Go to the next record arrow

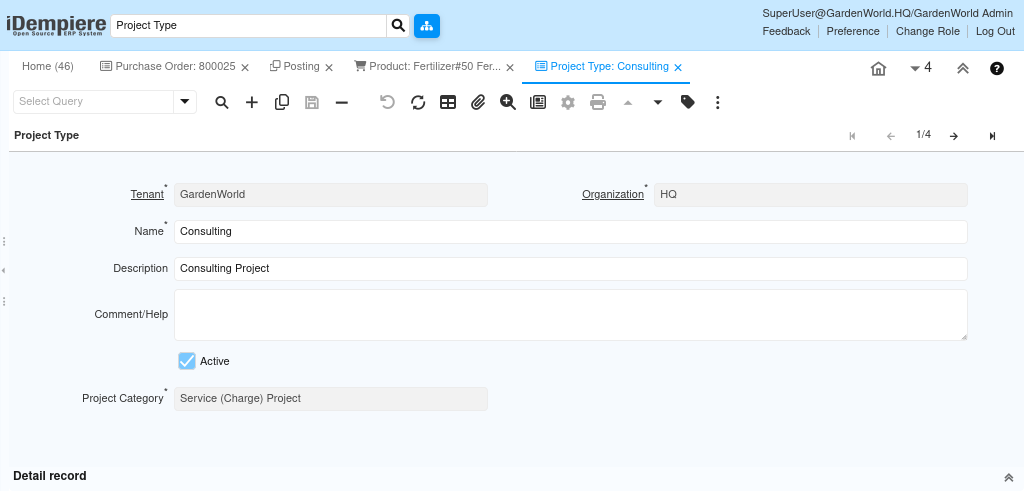tap(954, 136)
